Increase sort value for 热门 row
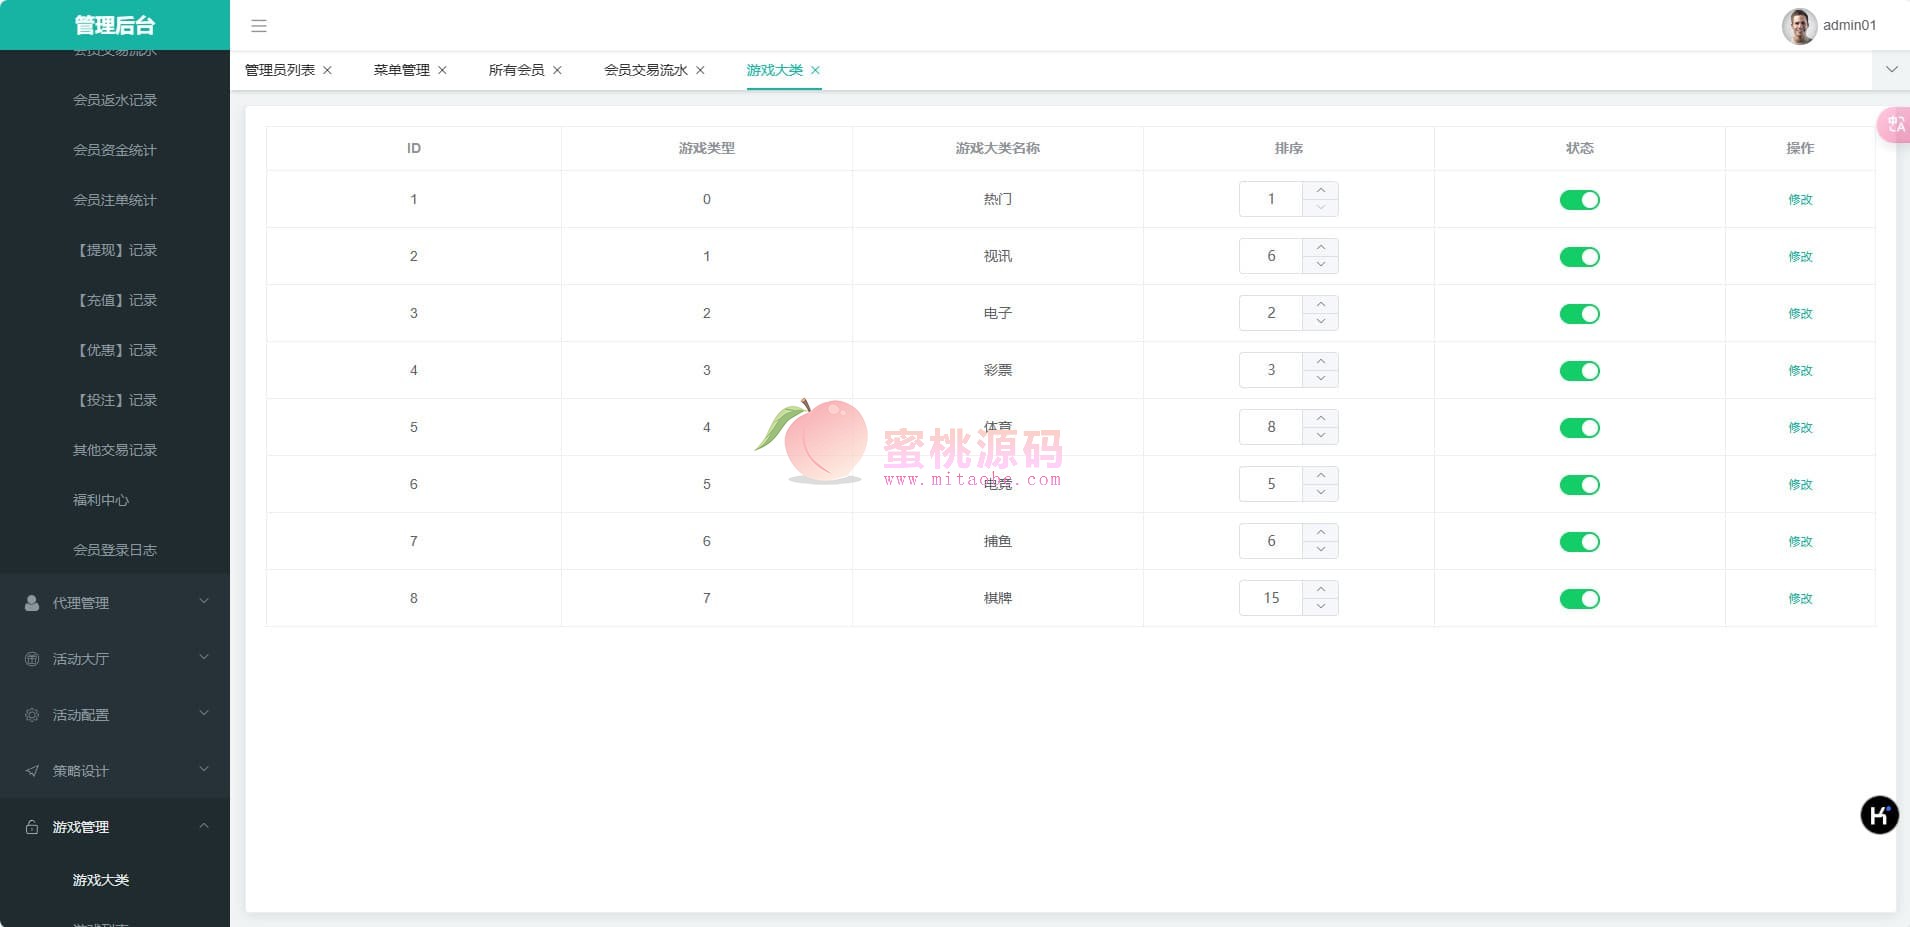 coord(1321,190)
